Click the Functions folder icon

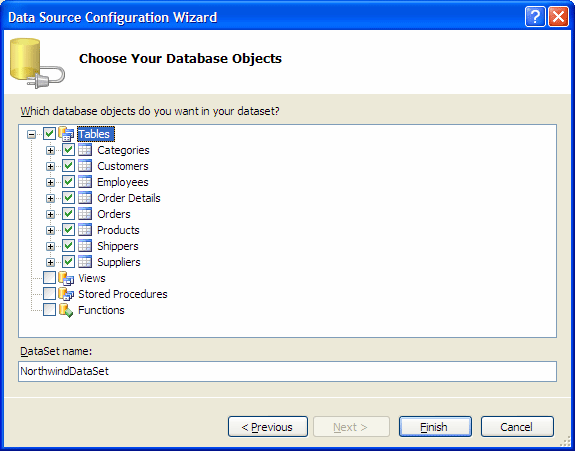(x=66, y=310)
